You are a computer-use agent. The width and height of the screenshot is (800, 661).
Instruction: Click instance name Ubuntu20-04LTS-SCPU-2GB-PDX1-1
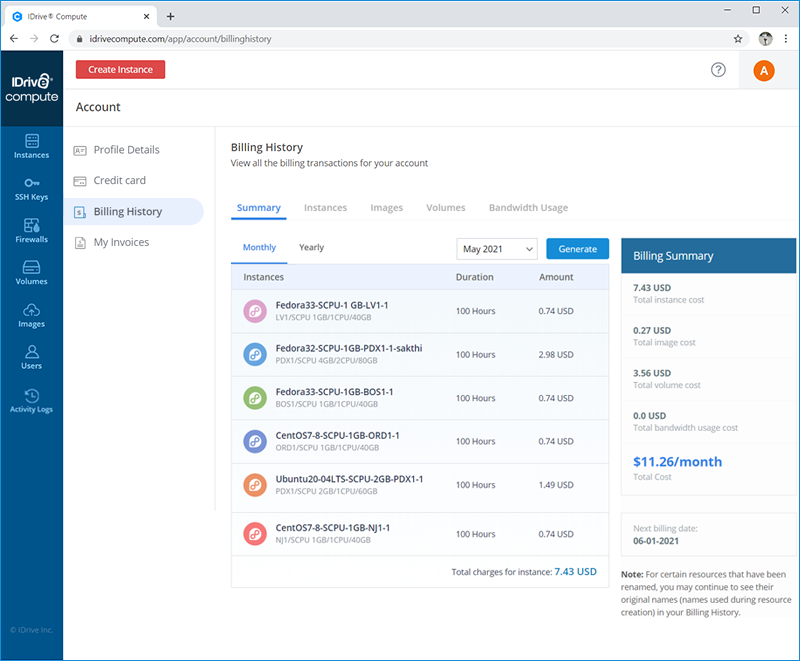click(x=349, y=479)
